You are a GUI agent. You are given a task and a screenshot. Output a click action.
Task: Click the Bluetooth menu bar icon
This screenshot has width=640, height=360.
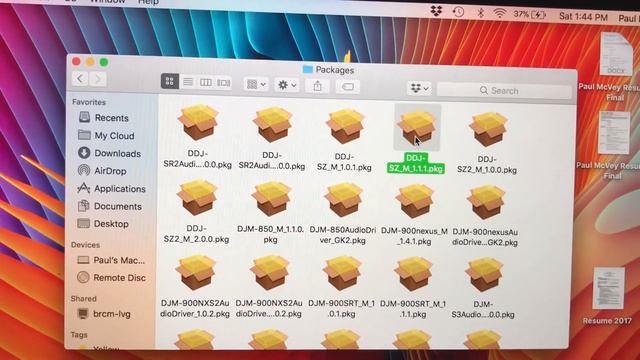(481, 13)
